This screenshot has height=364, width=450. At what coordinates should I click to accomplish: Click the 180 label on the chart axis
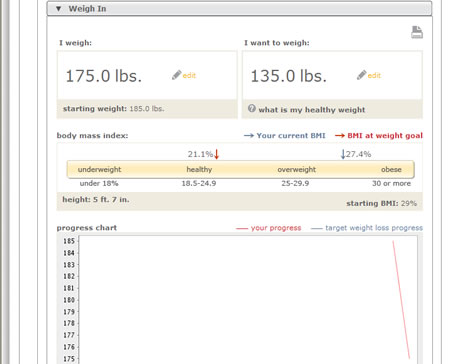pos(69,300)
